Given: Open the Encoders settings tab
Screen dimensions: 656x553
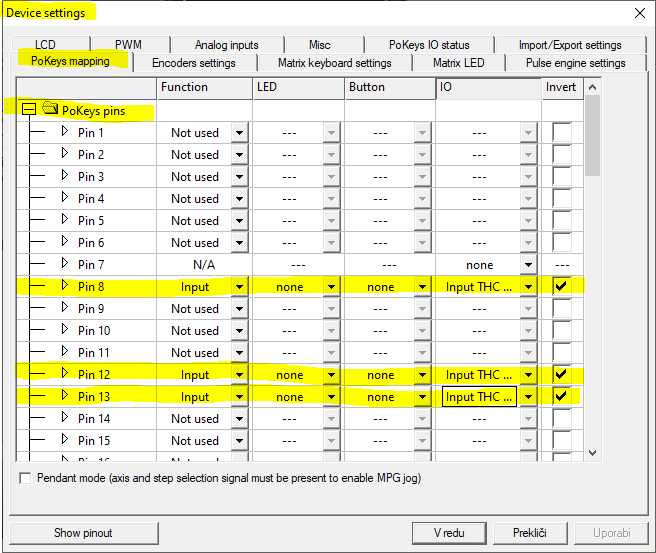Looking at the screenshot, I should point(195,63).
